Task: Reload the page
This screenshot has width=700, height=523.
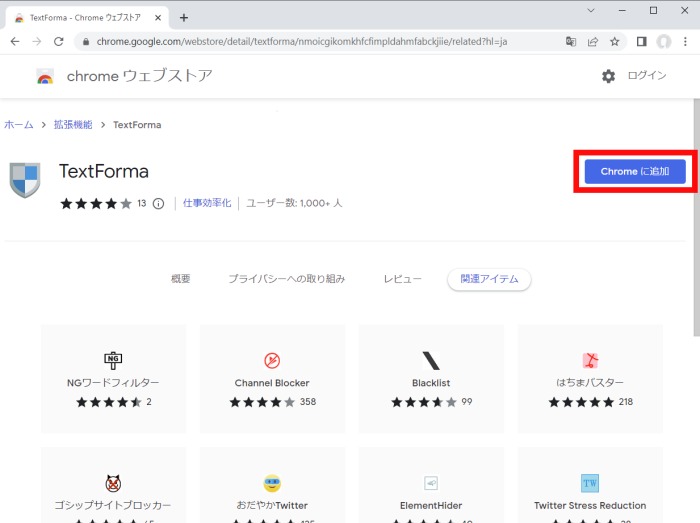Action: click(58, 42)
